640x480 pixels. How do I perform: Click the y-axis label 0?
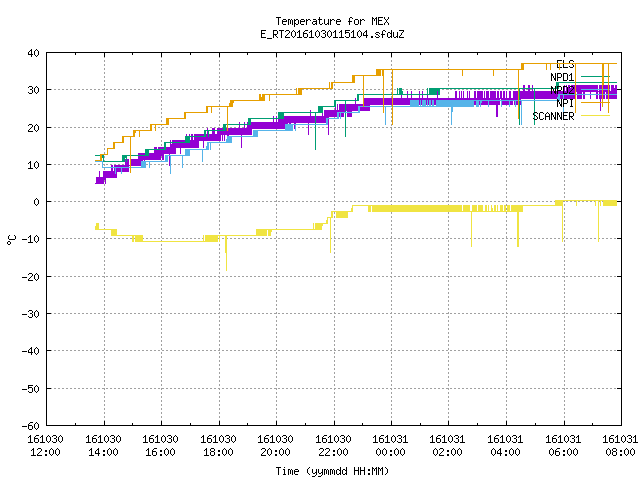[37, 202]
